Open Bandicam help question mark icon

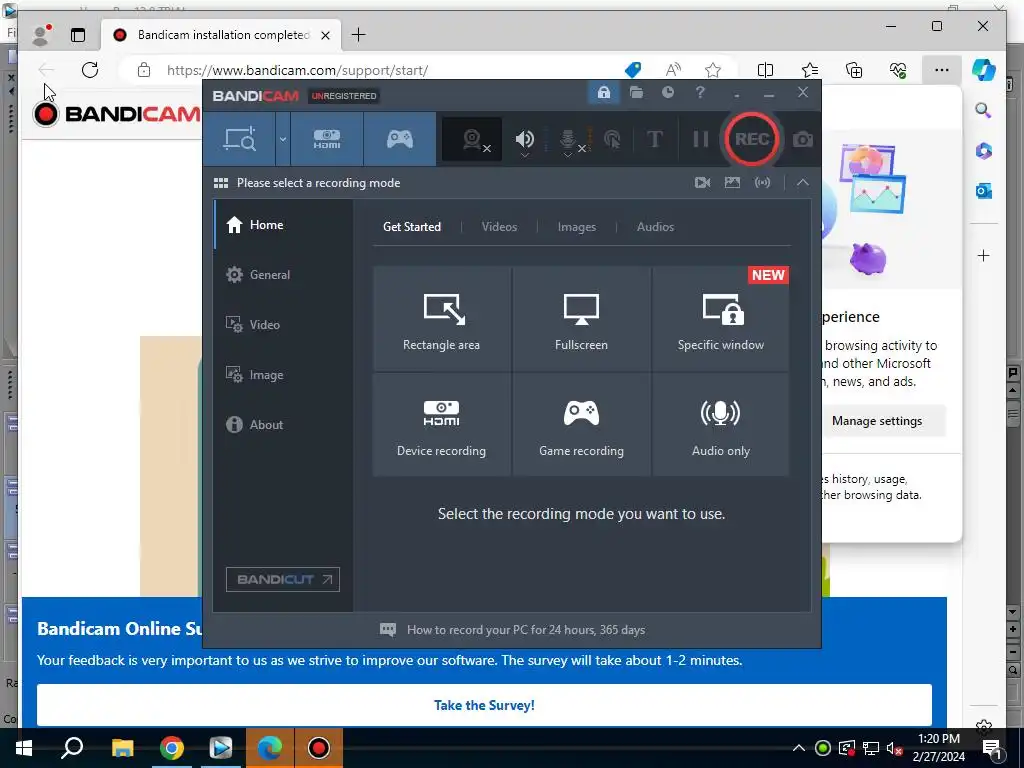coord(700,93)
